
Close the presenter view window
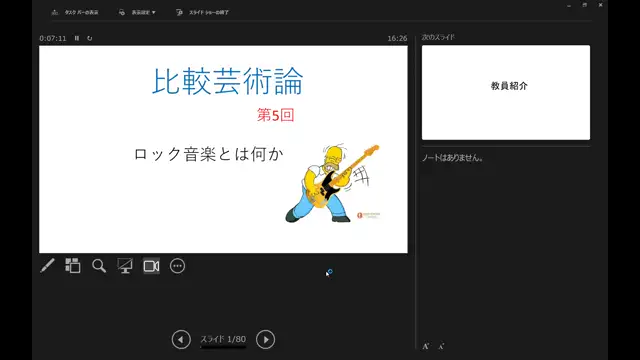coord(600,5)
